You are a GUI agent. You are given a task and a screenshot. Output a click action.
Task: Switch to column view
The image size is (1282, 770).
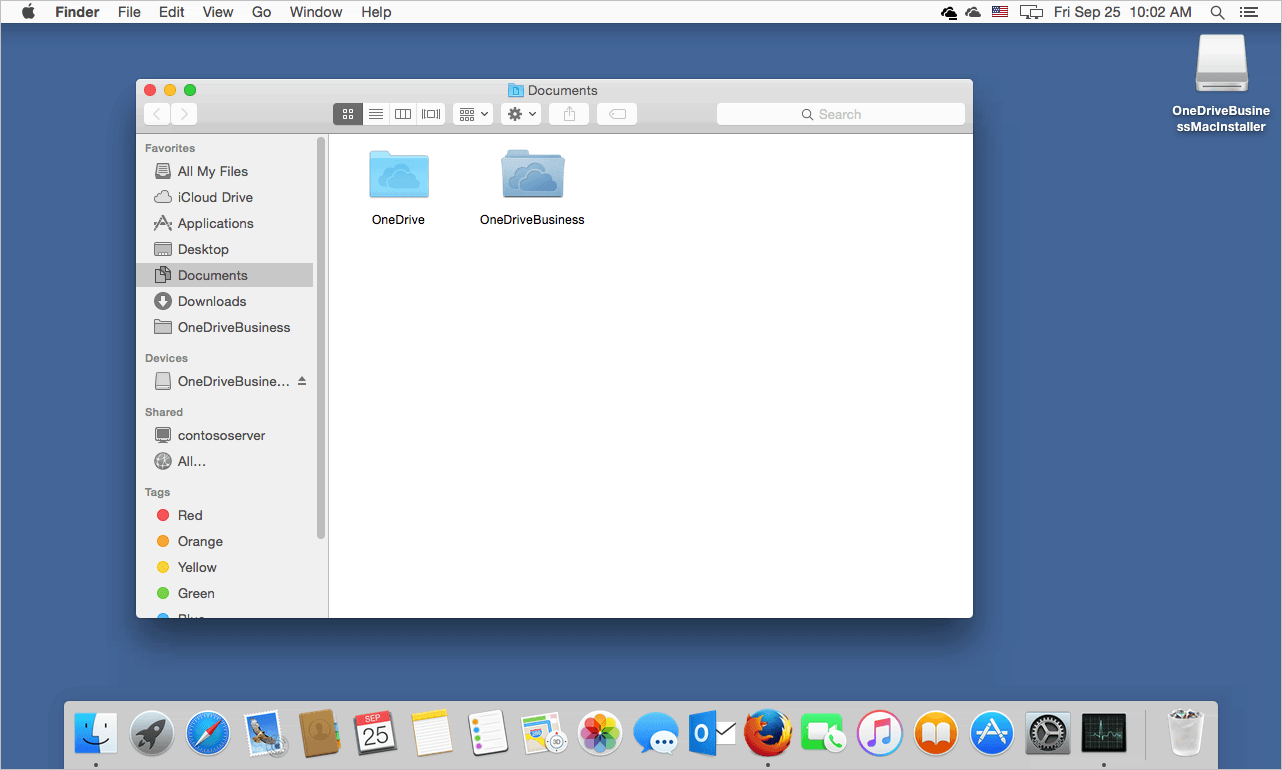coord(403,114)
